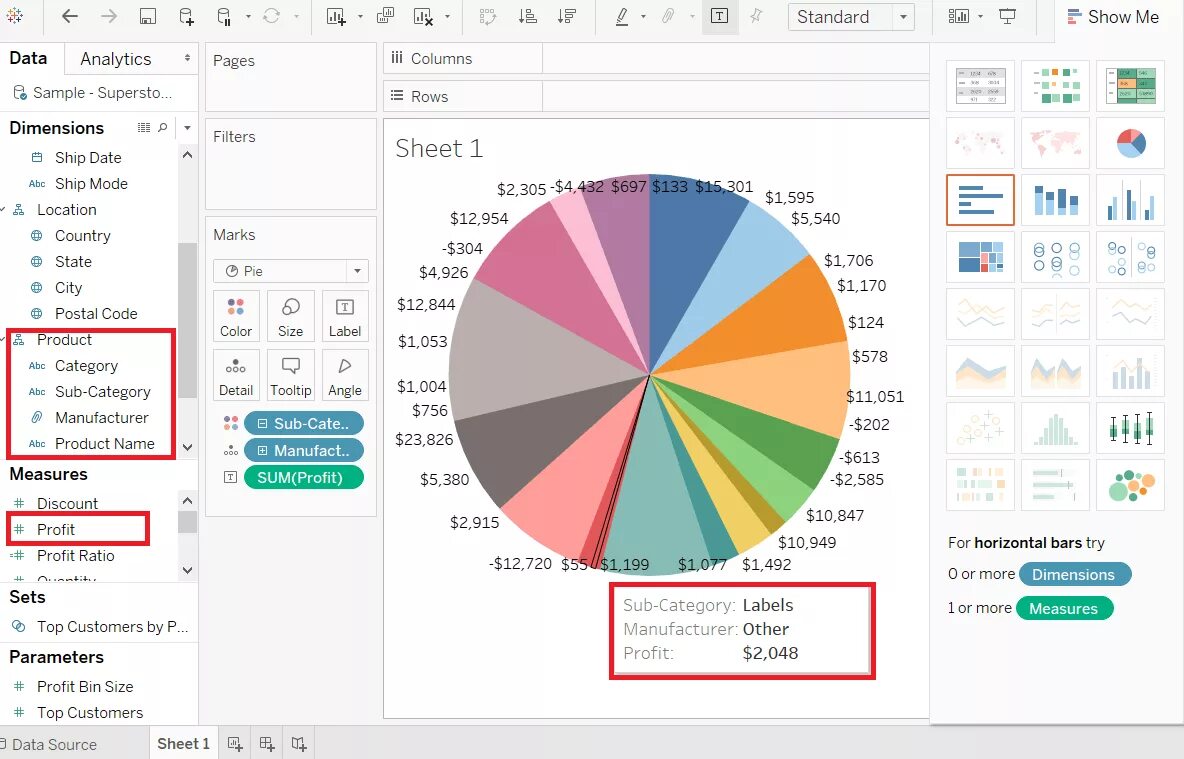This screenshot has height=759, width=1184.
Task: Click the Save icon in toolbar
Action: point(148,16)
